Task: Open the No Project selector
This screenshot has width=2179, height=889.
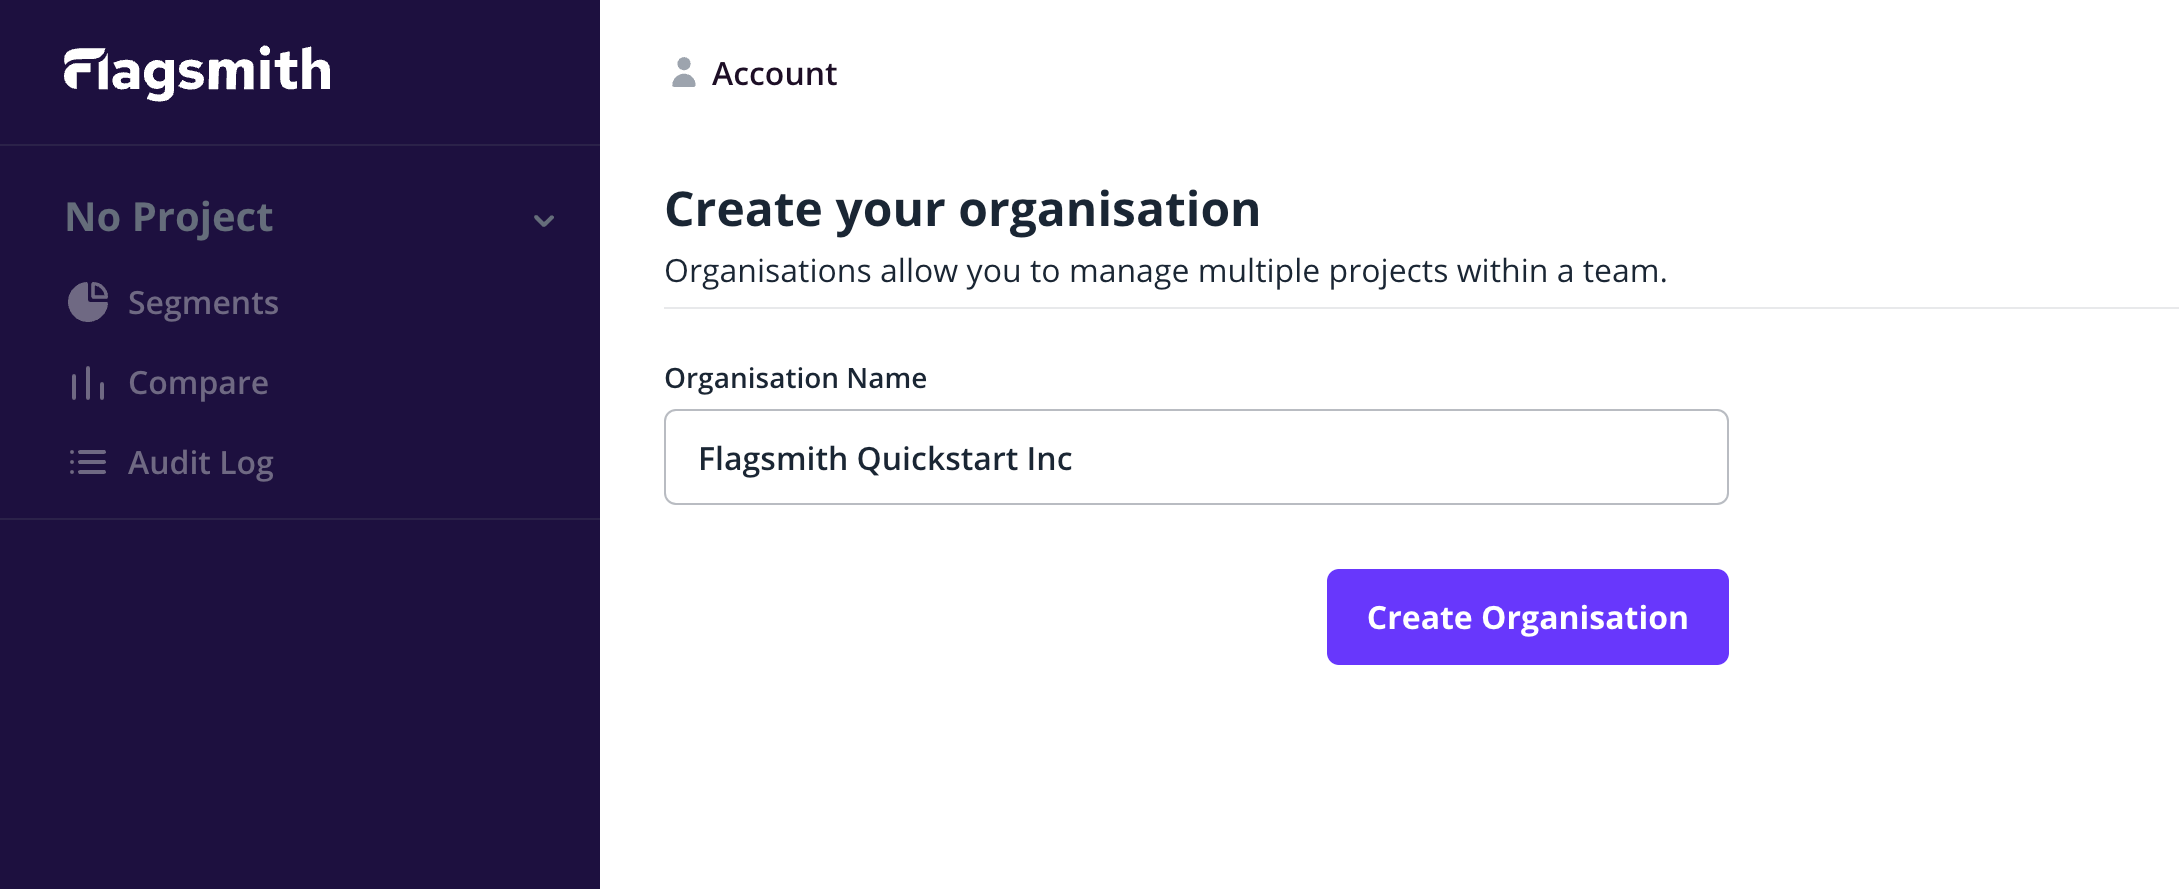Action: [x=169, y=217]
